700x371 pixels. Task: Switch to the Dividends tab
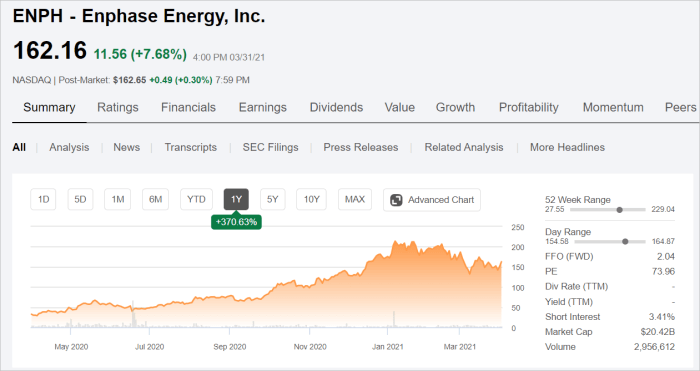336,108
